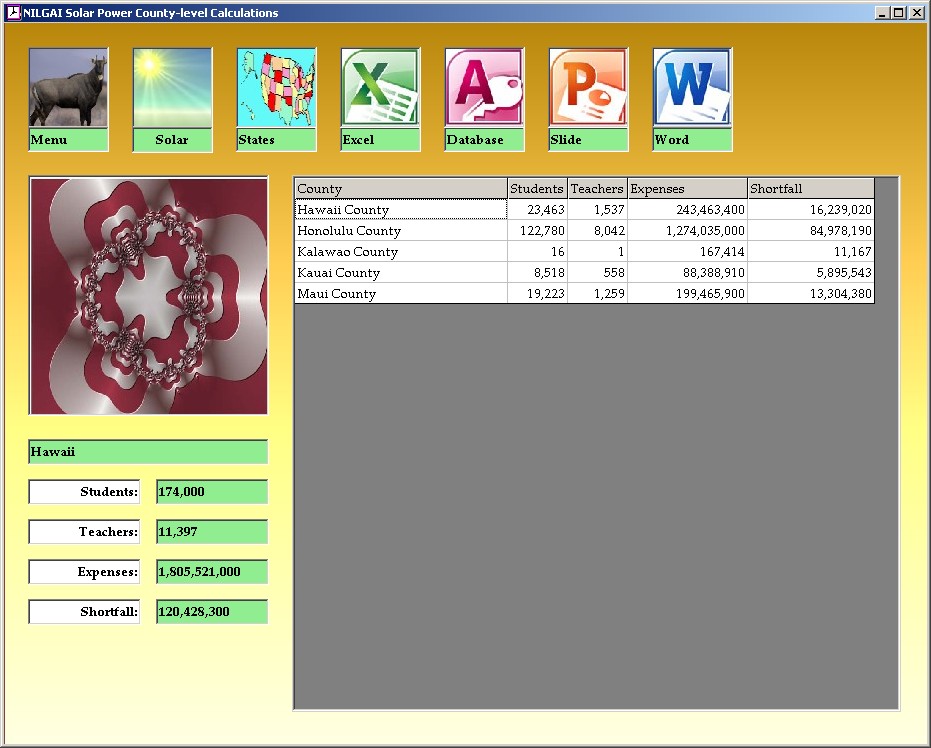Image resolution: width=931 pixels, height=748 pixels.
Task: Click the application icon in title bar
Action: (13, 13)
